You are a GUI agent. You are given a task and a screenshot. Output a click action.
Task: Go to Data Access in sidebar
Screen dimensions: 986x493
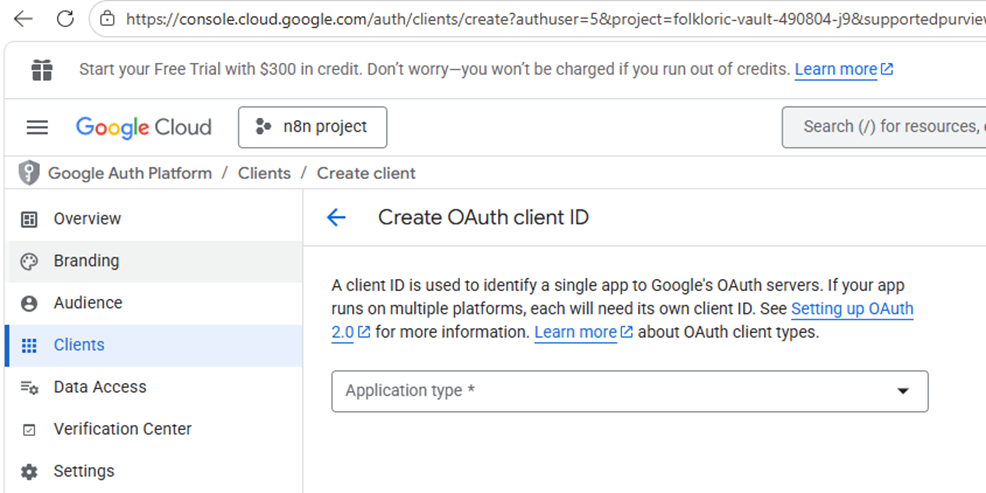click(100, 387)
